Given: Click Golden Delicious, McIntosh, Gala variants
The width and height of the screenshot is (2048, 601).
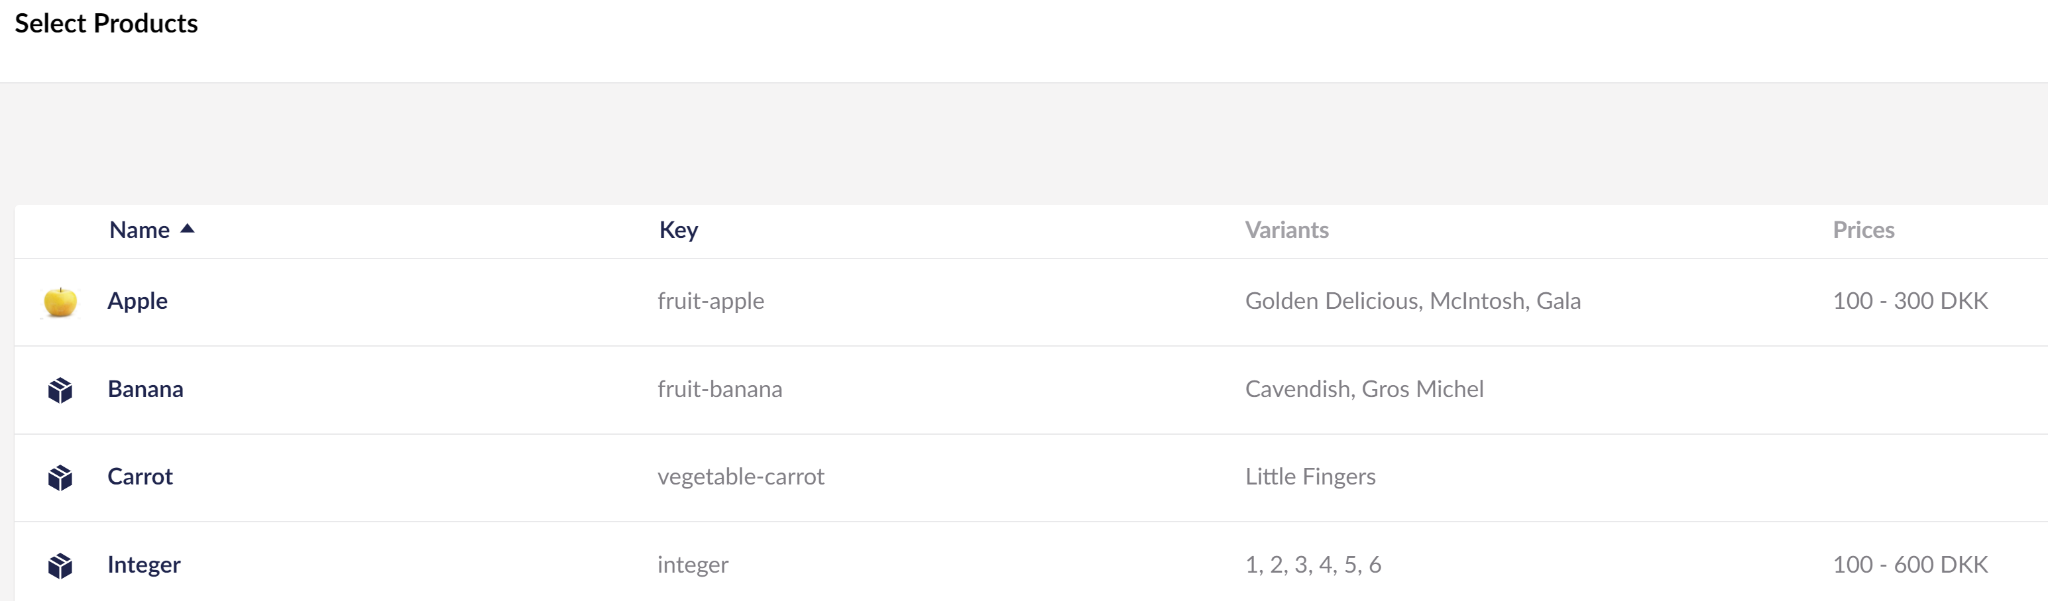Looking at the screenshot, I should coord(1413,301).
